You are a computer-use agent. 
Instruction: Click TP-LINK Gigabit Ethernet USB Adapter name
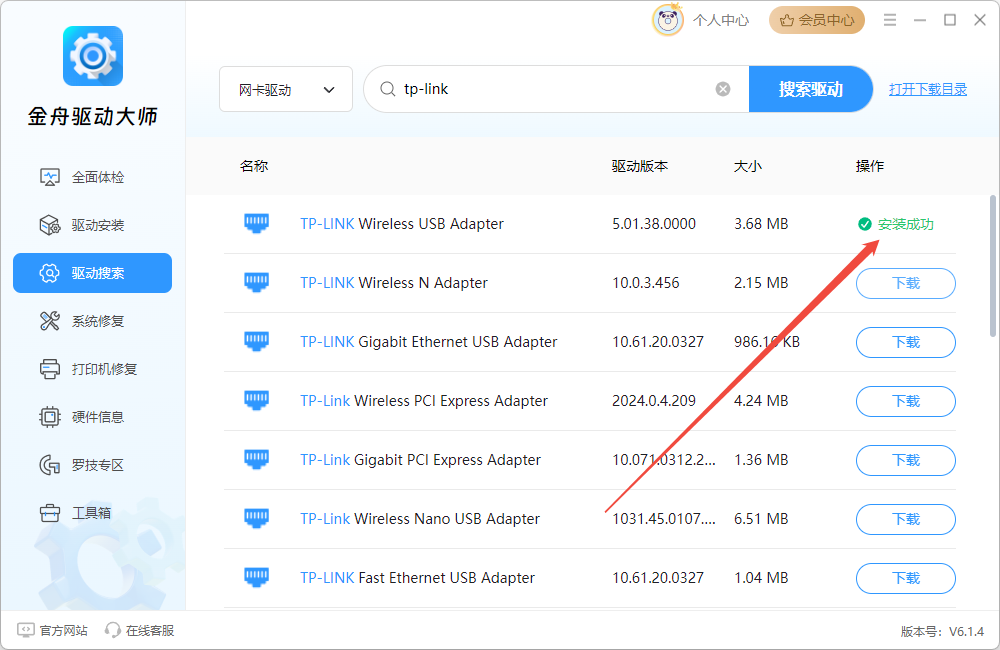coord(429,342)
